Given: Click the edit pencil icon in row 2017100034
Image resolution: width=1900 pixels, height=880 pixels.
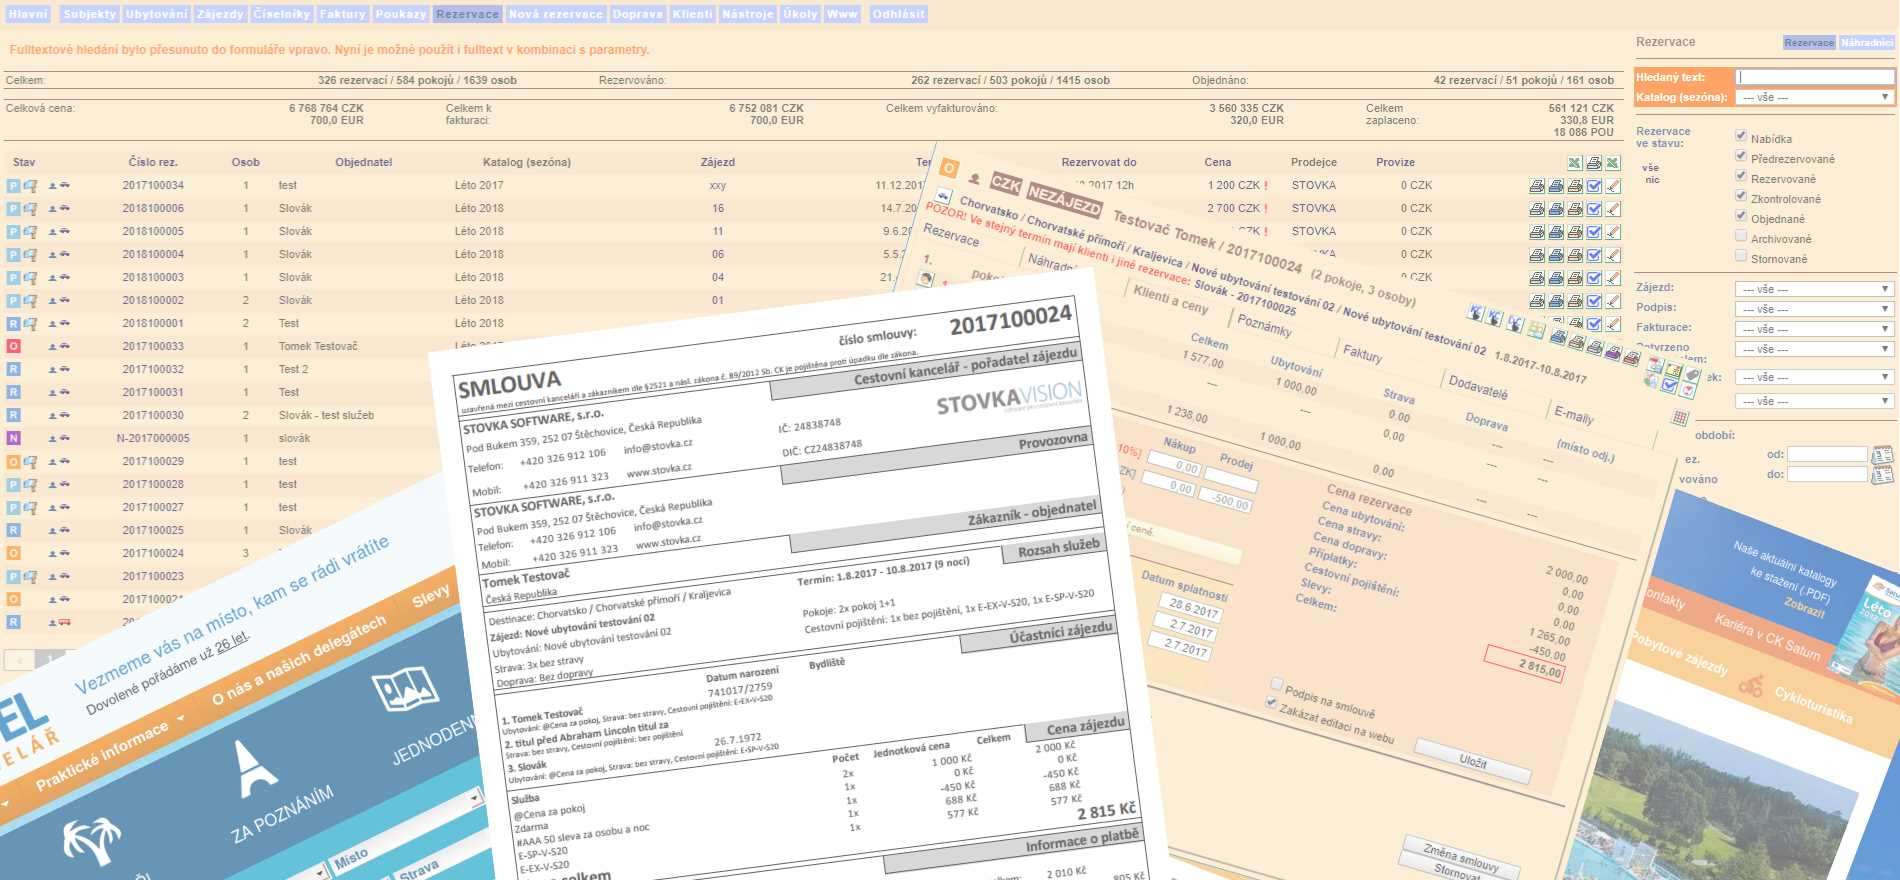Looking at the screenshot, I should pos(1613,186).
